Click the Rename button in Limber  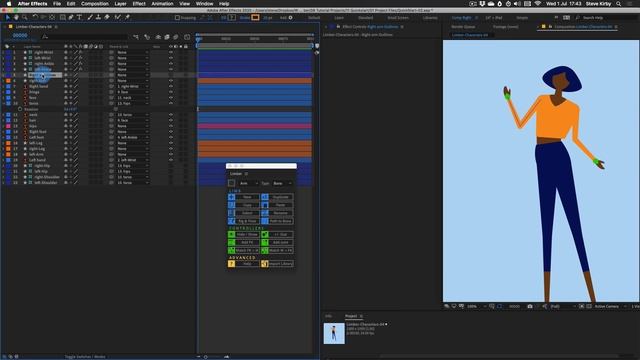[280, 213]
